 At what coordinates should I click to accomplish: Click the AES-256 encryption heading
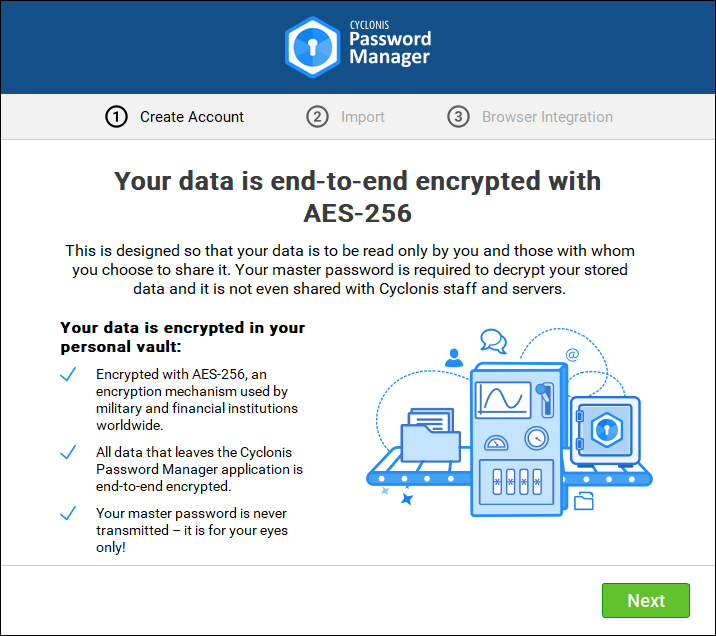[358, 197]
